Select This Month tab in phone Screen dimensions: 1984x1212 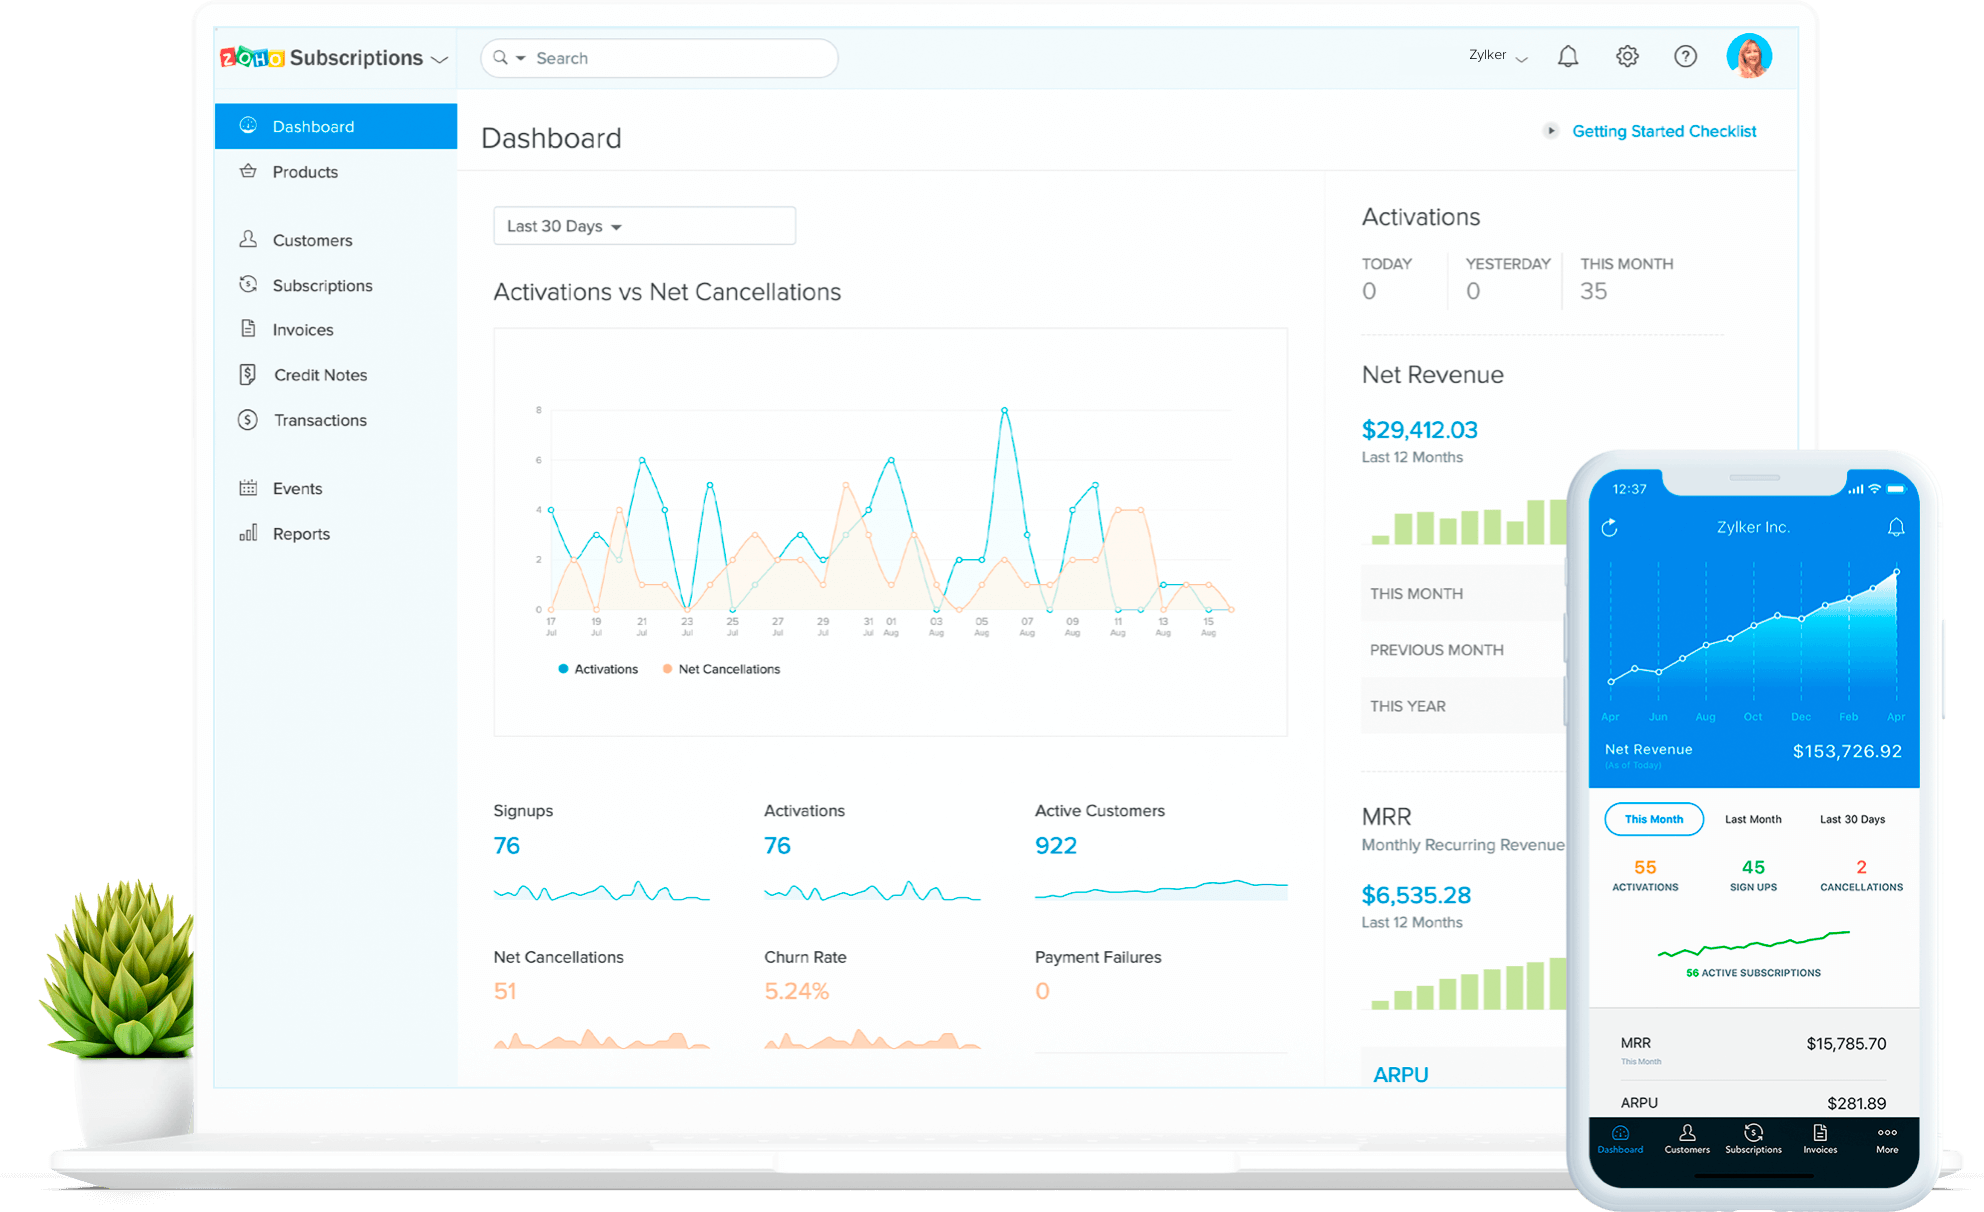(x=1654, y=819)
